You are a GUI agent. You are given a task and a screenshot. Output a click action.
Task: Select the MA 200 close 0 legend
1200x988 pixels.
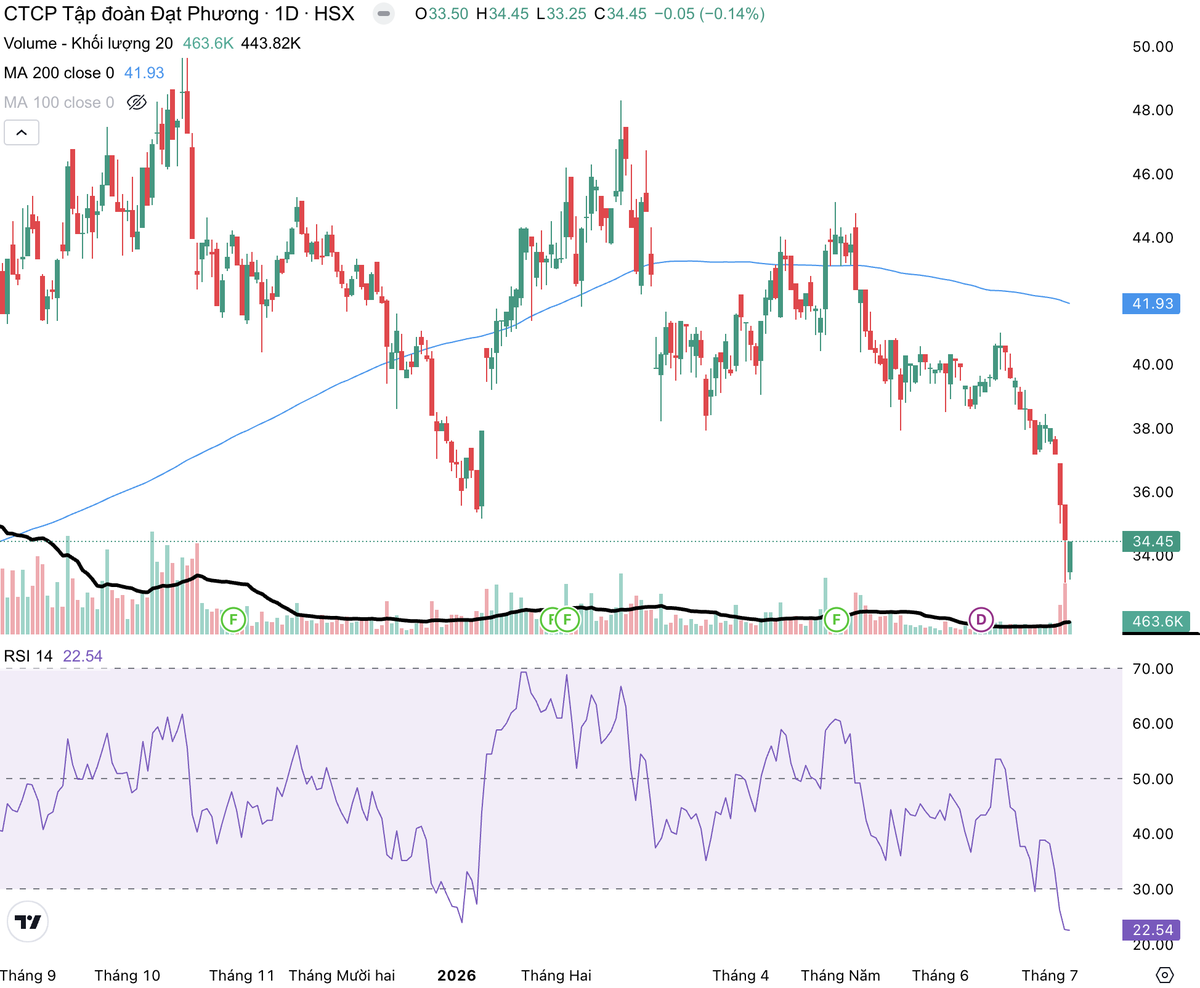59,73
